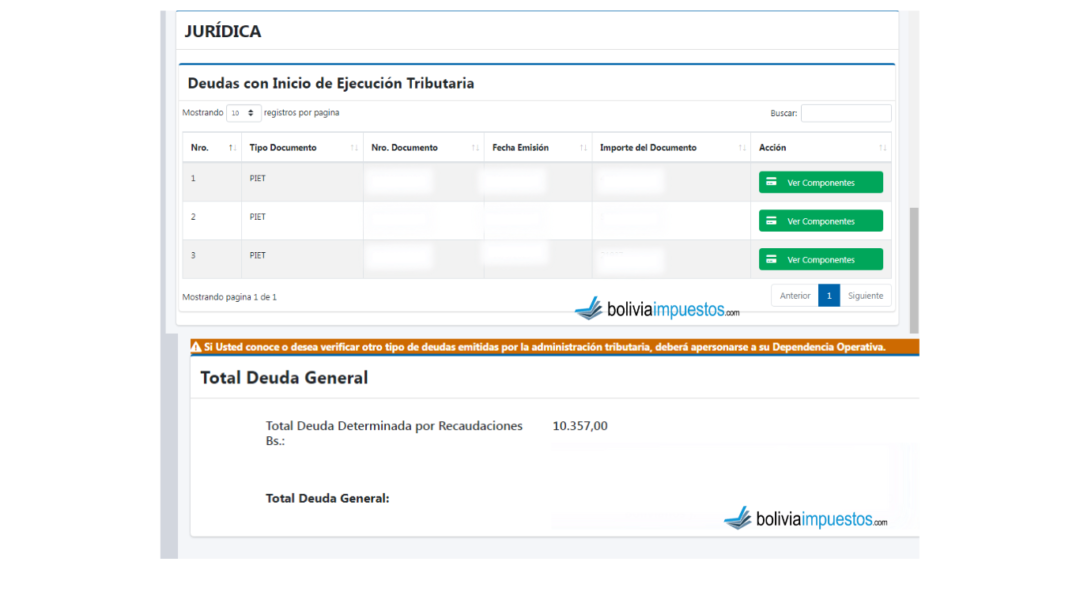The height and width of the screenshot is (607, 1080).
Task: Sort by Importe del Documento arrows
Action: click(742, 148)
